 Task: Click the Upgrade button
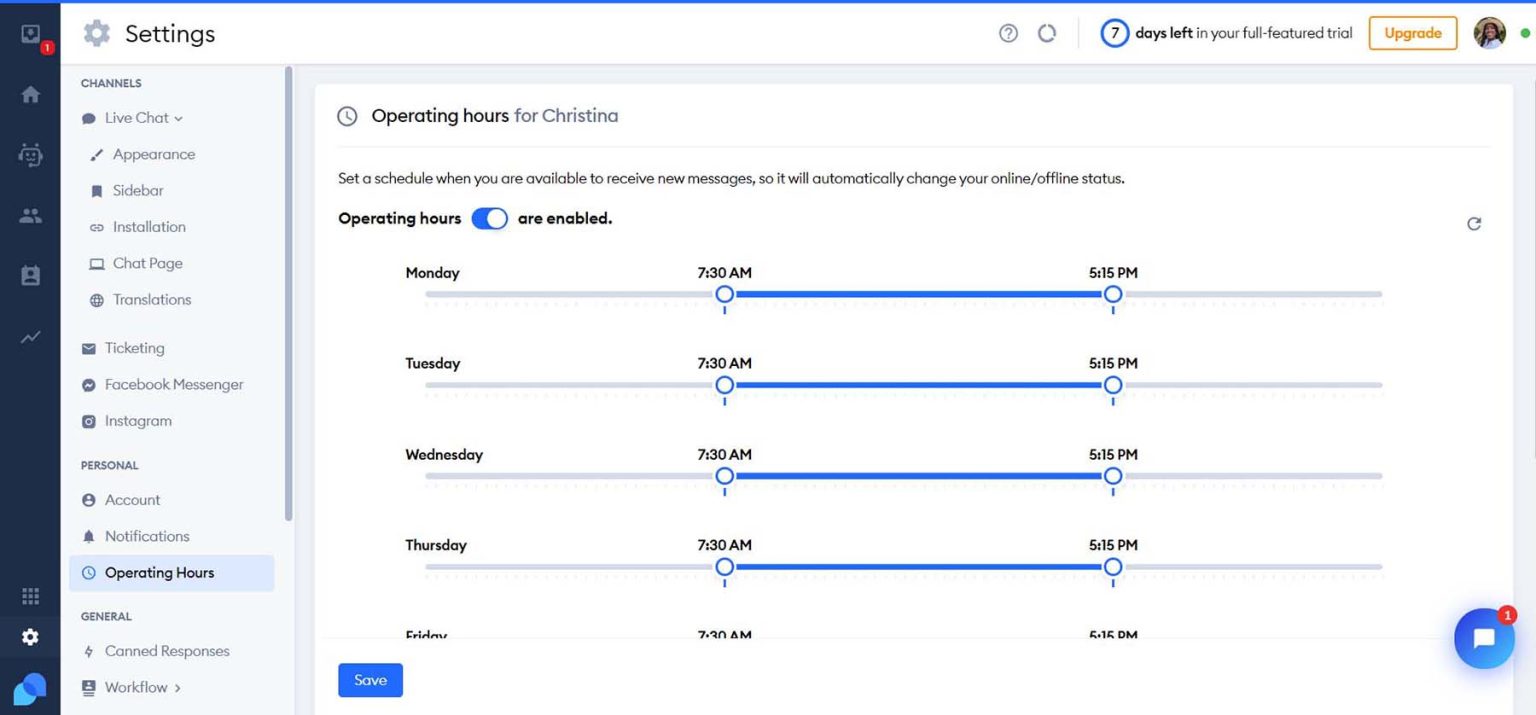(x=1412, y=32)
